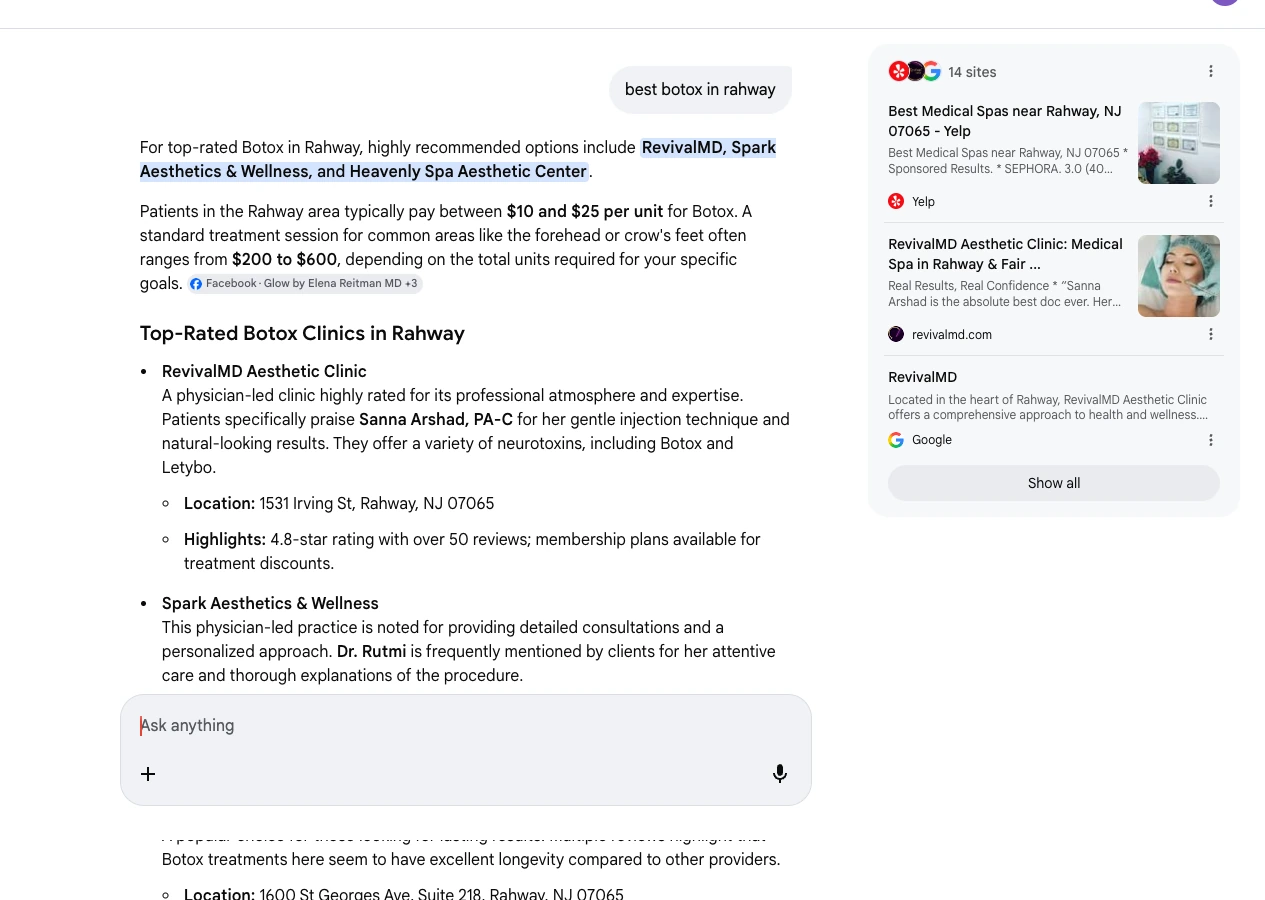Image resolution: width=1265 pixels, height=900 pixels.
Task: Open Best Medical Spas near Rahway Yelp link
Action: coord(1005,121)
